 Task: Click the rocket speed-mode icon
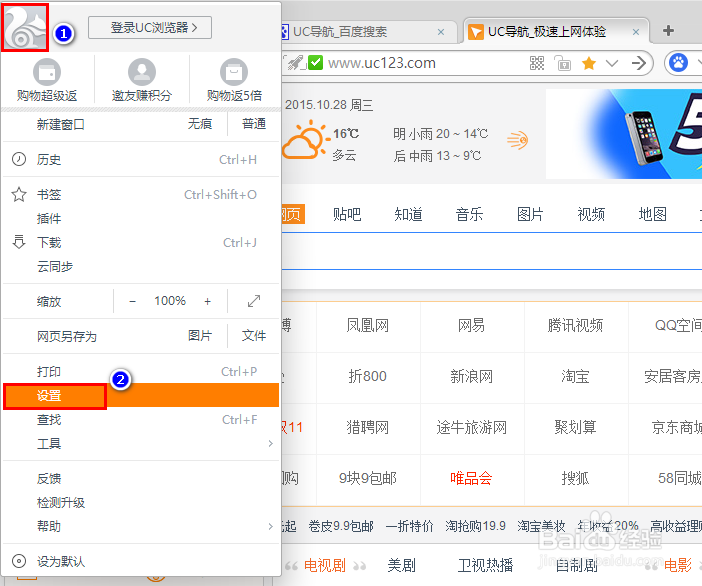tap(295, 63)
